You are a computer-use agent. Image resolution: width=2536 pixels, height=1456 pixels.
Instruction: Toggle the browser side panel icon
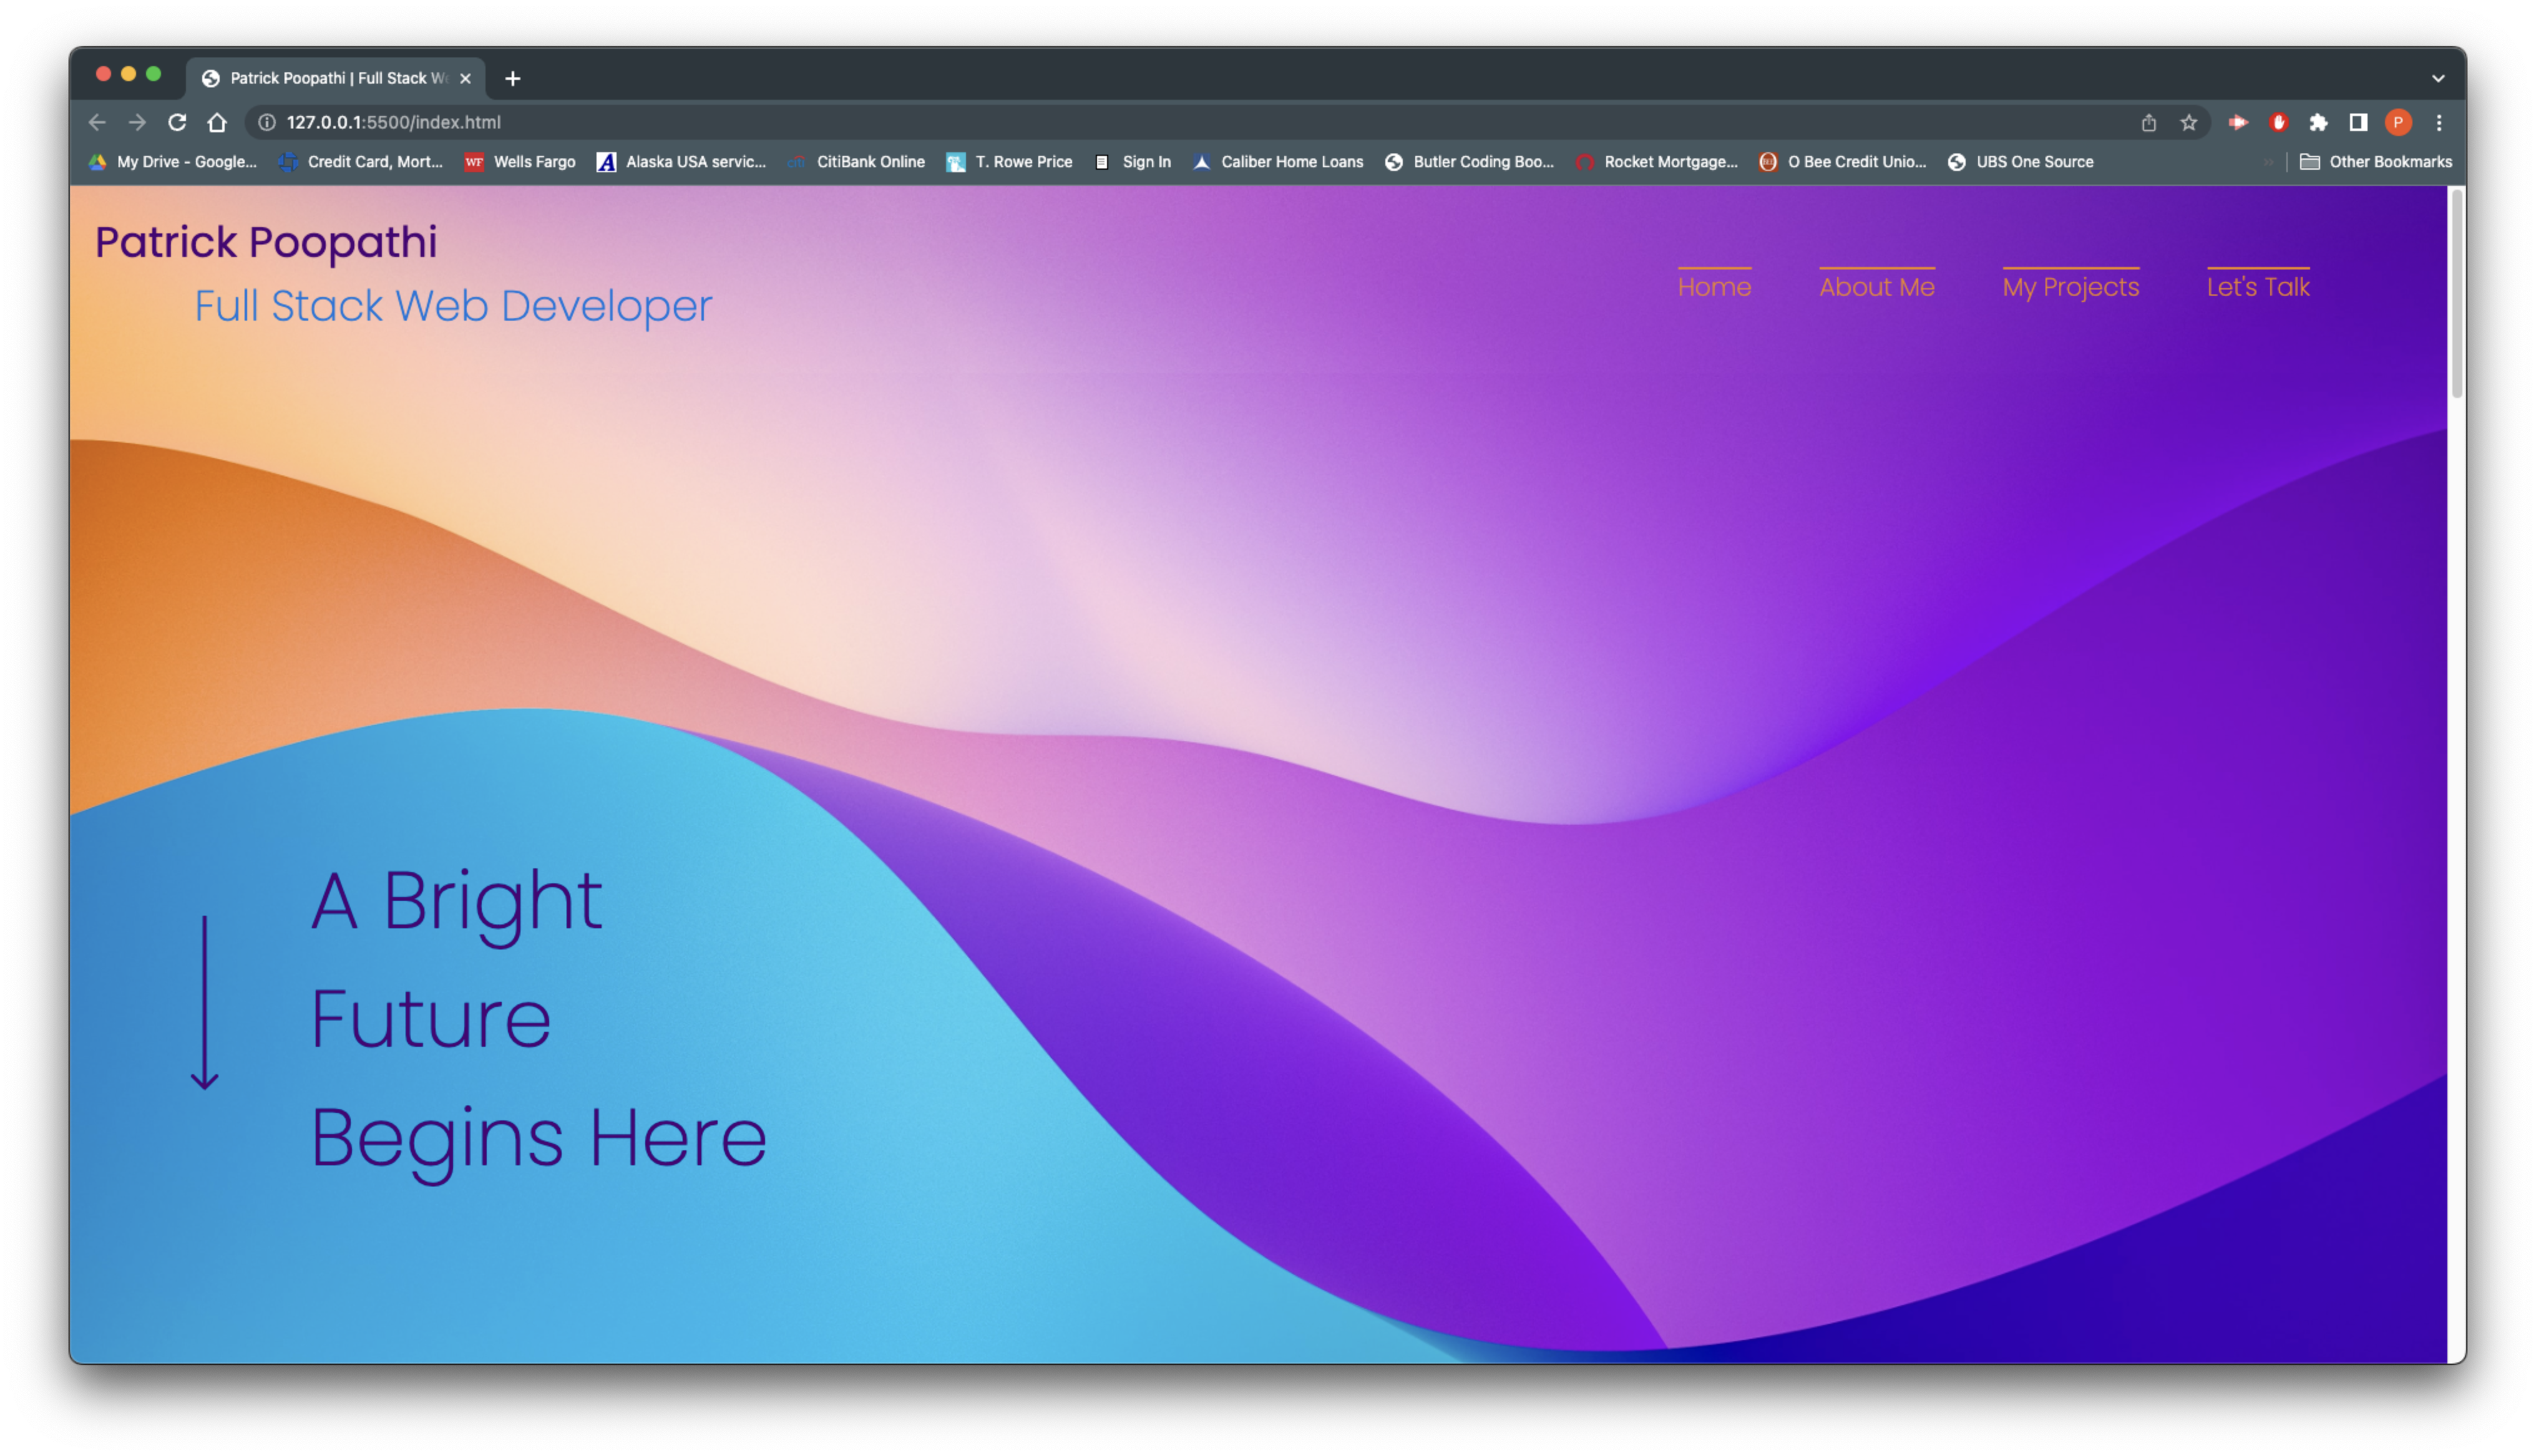point(2358,122)
